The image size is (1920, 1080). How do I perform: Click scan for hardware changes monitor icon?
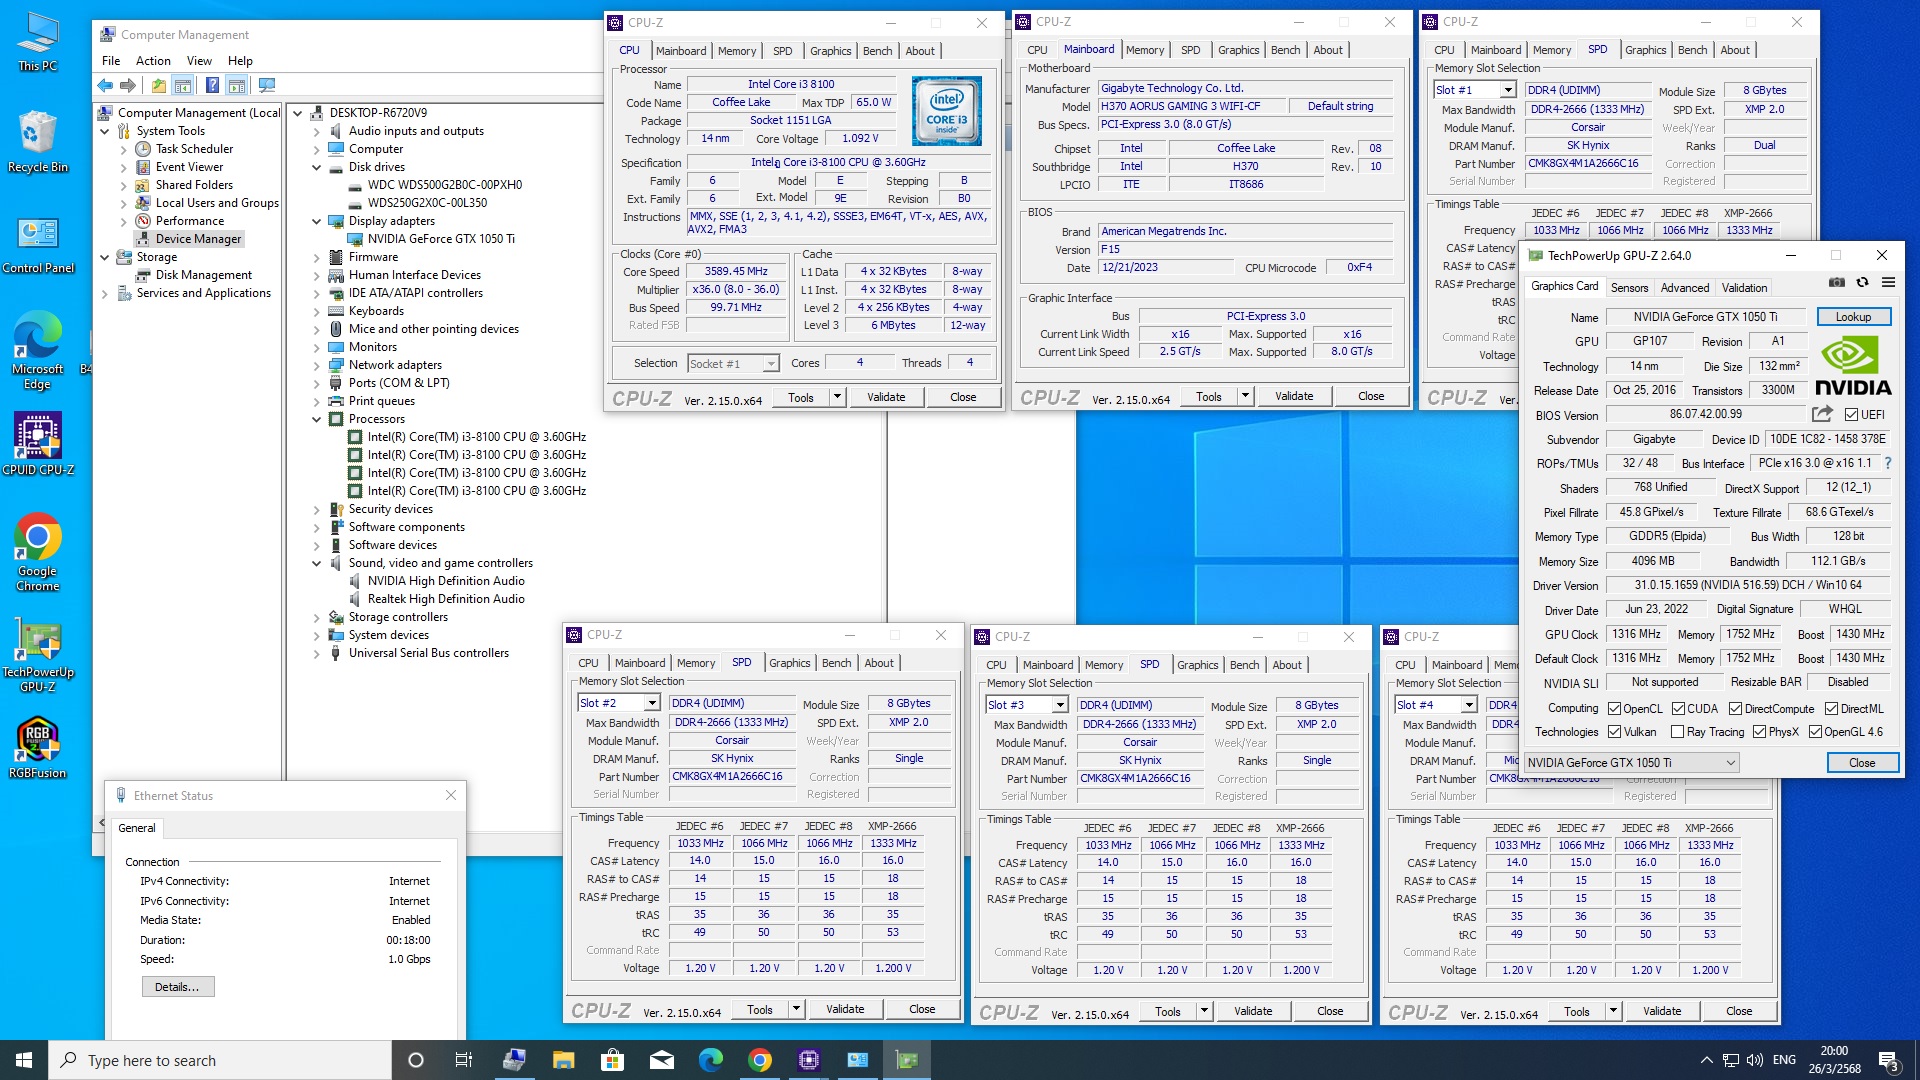point(266,86)
